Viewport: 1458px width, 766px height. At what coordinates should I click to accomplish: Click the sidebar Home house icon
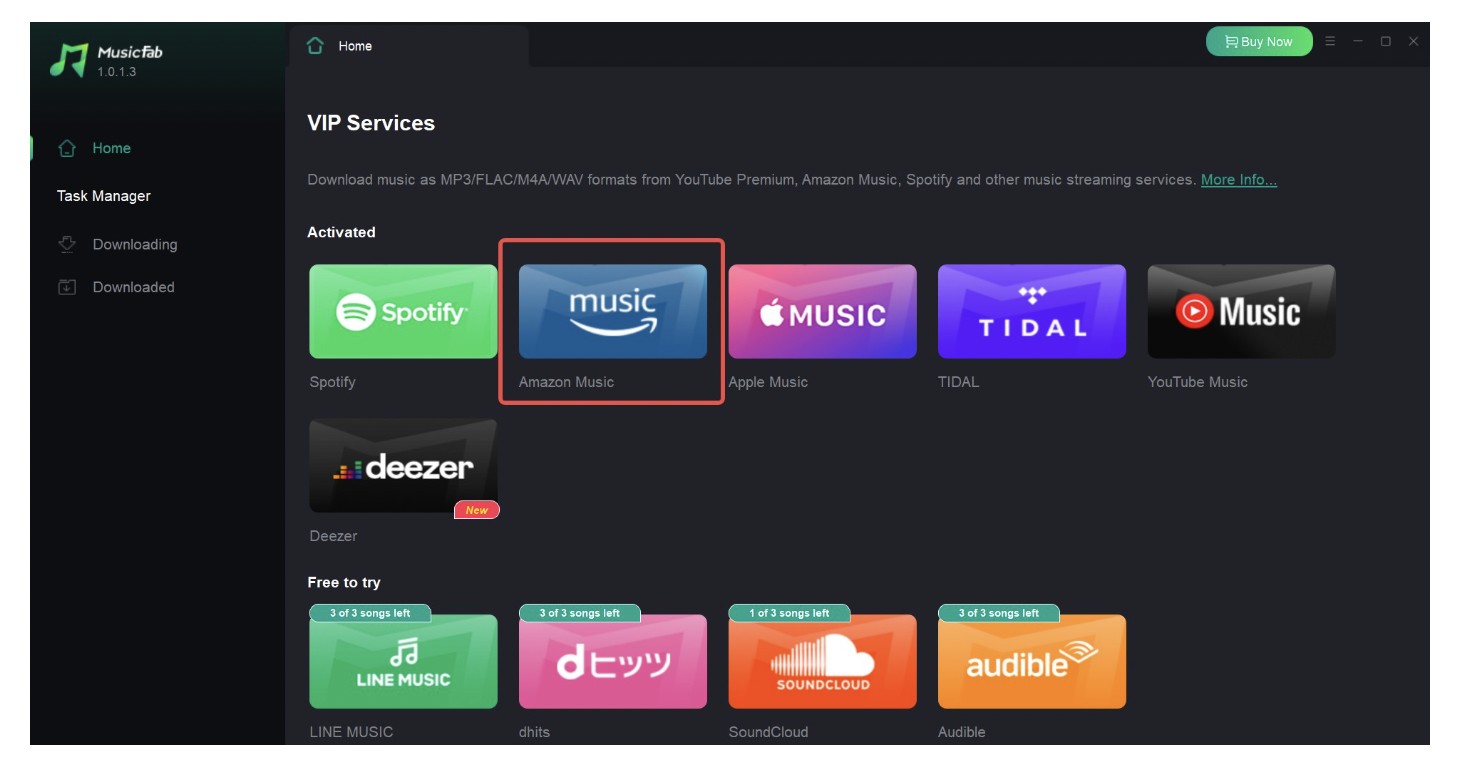tap(67, 148)
